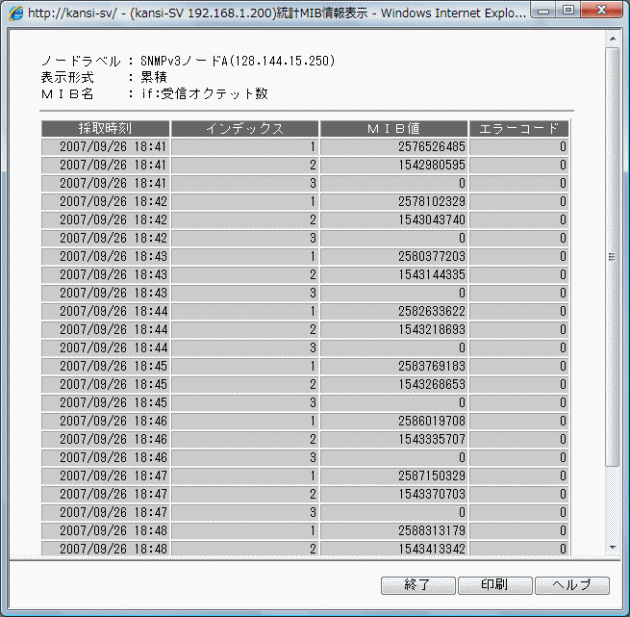
Task: Click the scrollbar up arrow
Action: tap(613, 39)
